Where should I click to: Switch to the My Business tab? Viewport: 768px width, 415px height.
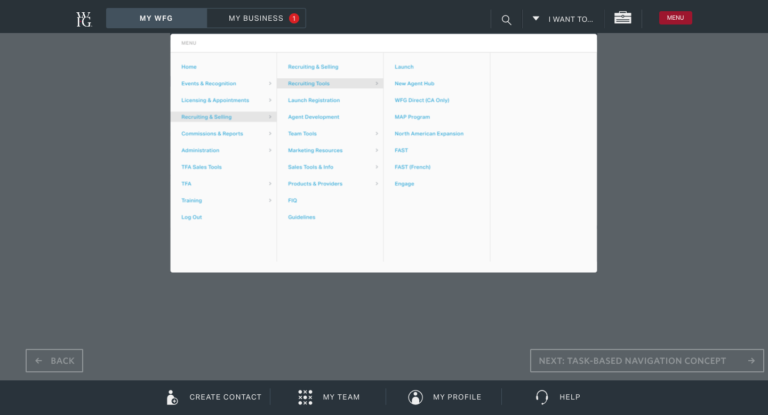256,18
